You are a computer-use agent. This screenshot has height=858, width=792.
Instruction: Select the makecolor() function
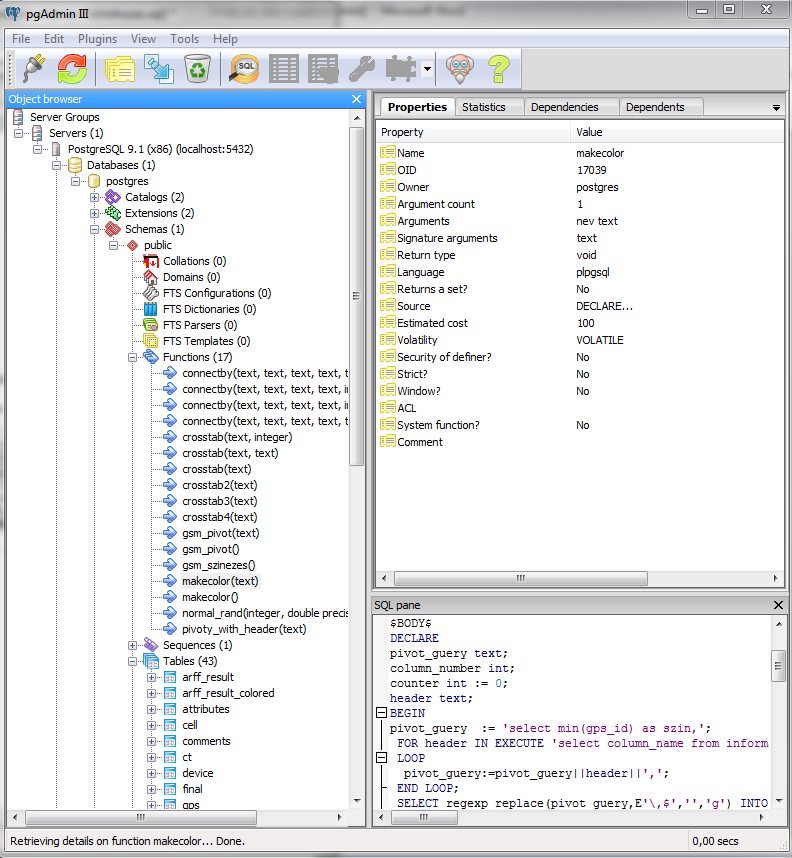click(210, 597)
